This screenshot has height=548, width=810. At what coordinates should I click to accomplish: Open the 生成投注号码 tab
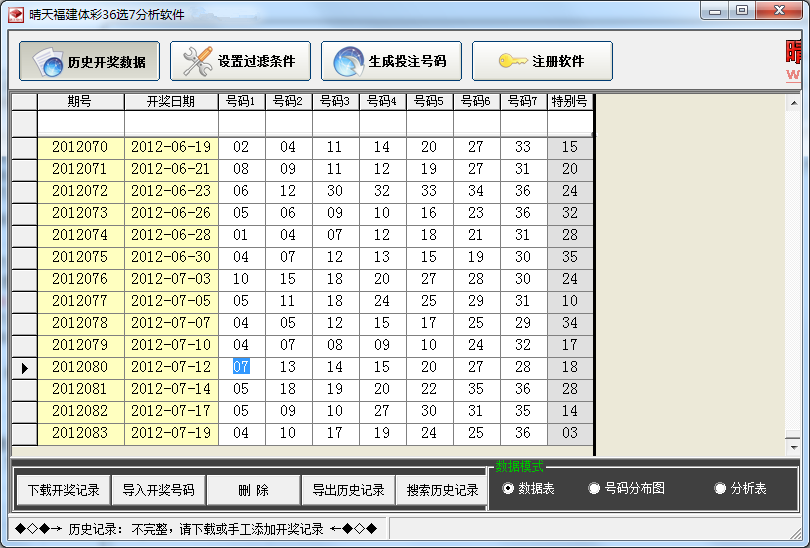pos(391,61)
